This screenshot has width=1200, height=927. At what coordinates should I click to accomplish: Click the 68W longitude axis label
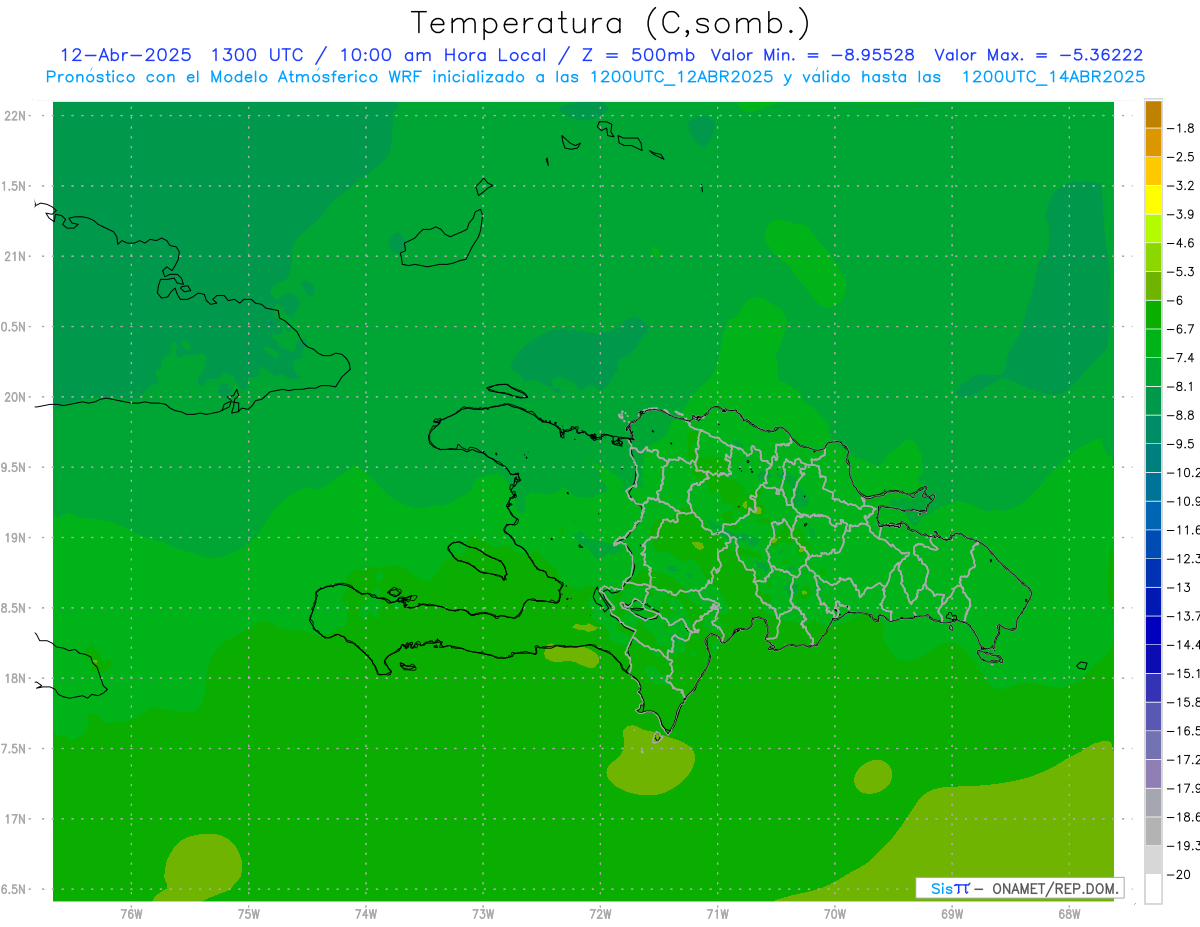pyautogui.click(x=1069, y=914)
